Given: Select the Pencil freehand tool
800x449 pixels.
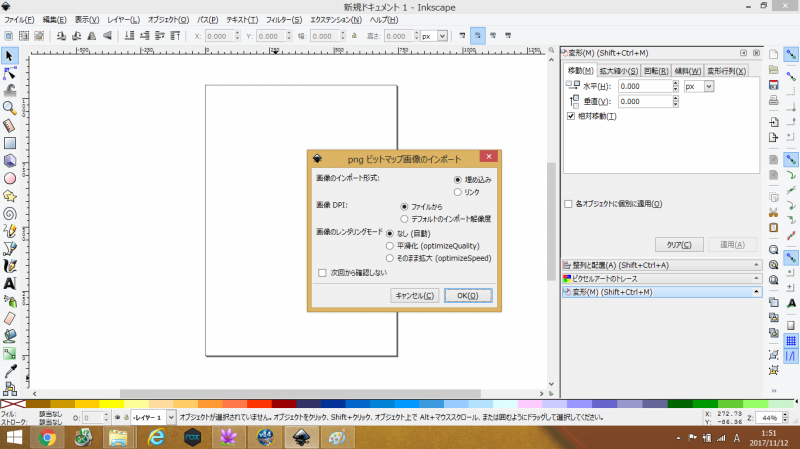Looking at the screenshot, I should point(9,231).
